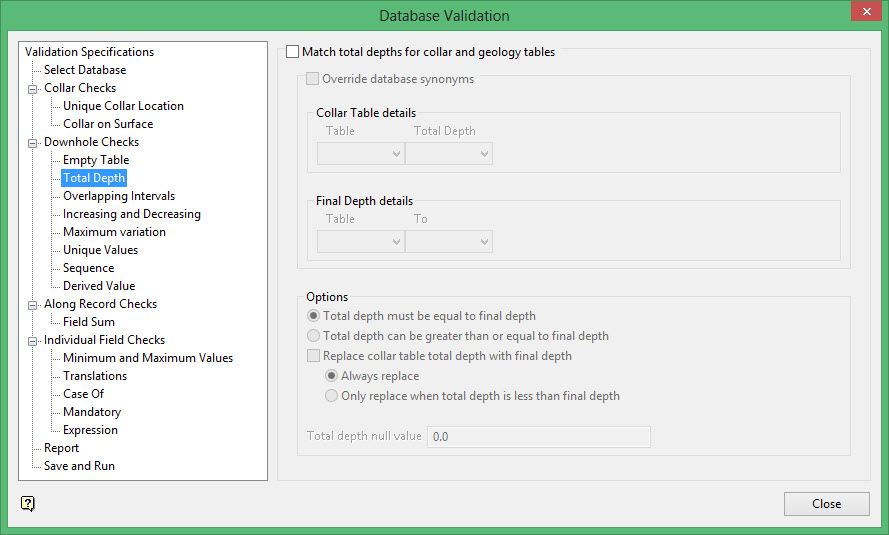This screenshot has width=889, height=535.
Task: Enable Match total depths for collar and geology tables
Action: pos(293,52)
